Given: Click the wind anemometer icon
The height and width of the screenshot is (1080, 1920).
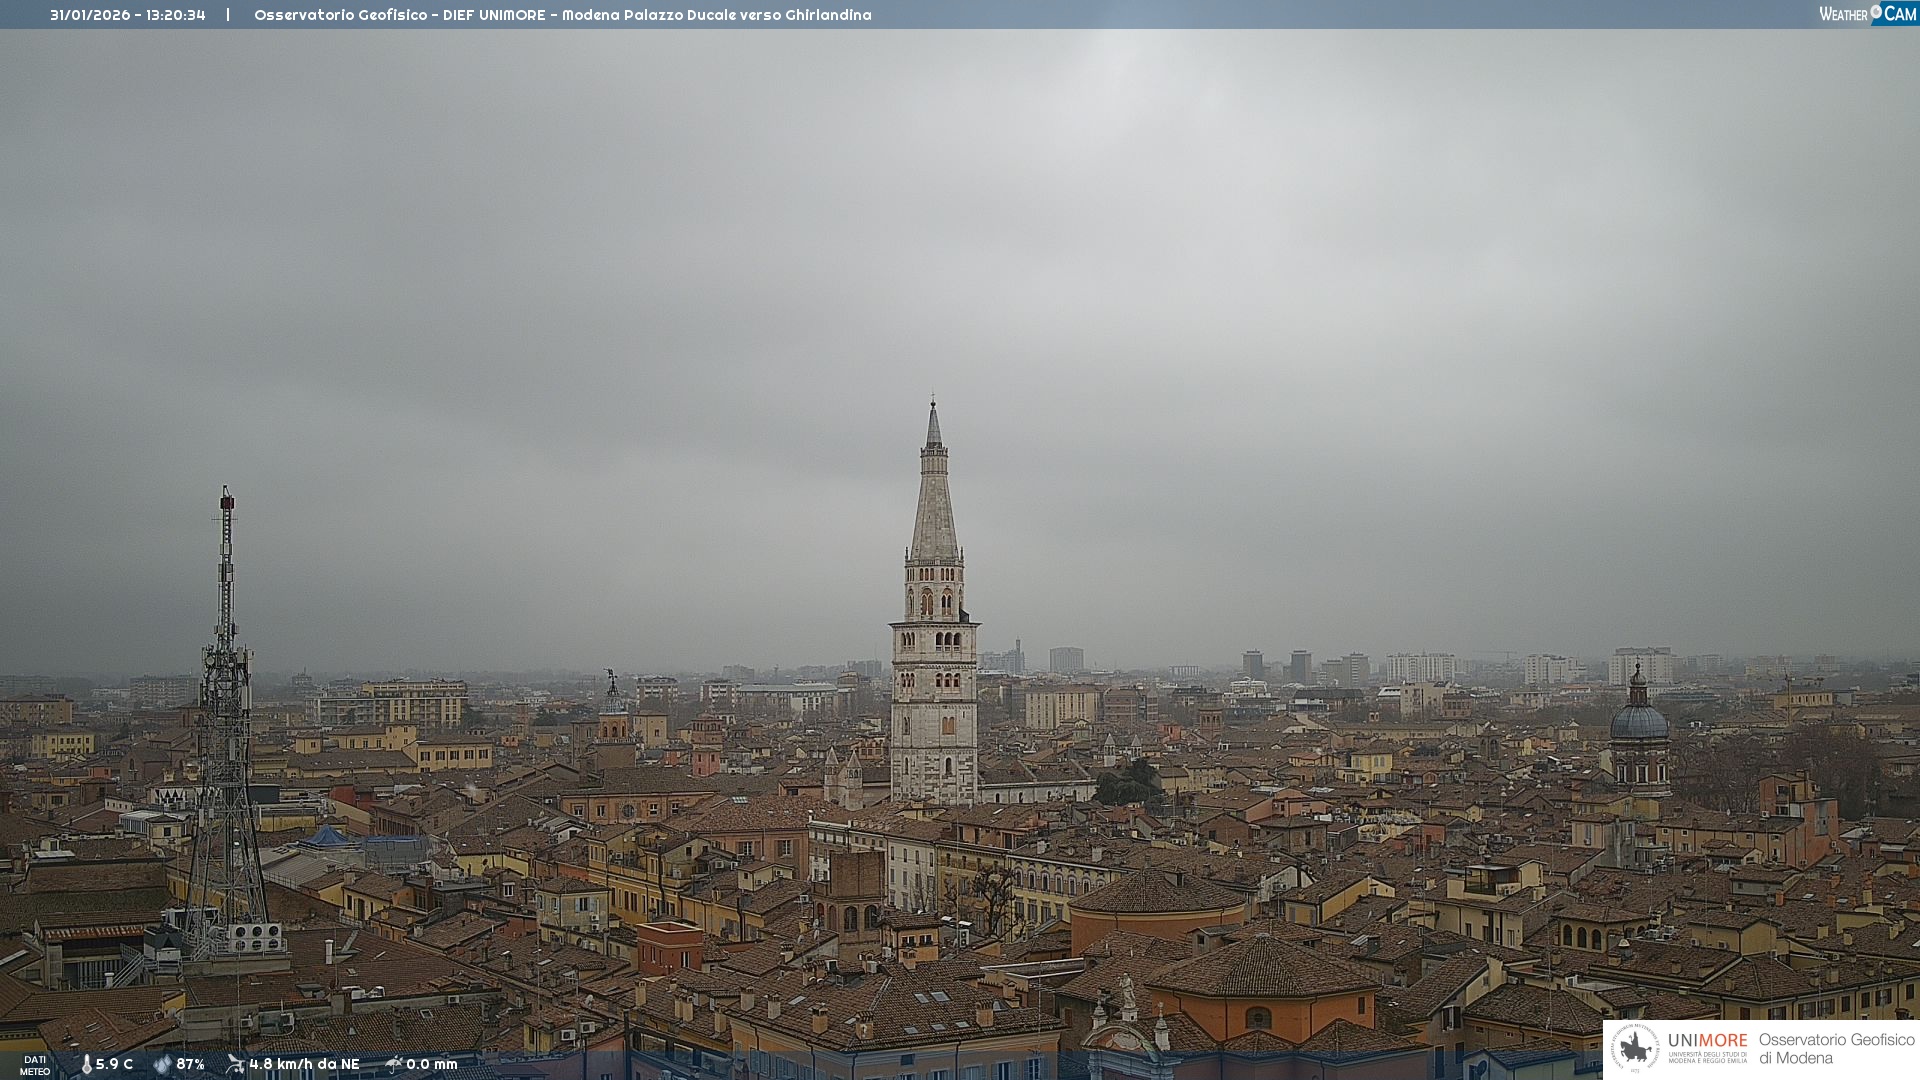Looking at the screenshot, I should pyautogui.click(x=235, y=1064).
